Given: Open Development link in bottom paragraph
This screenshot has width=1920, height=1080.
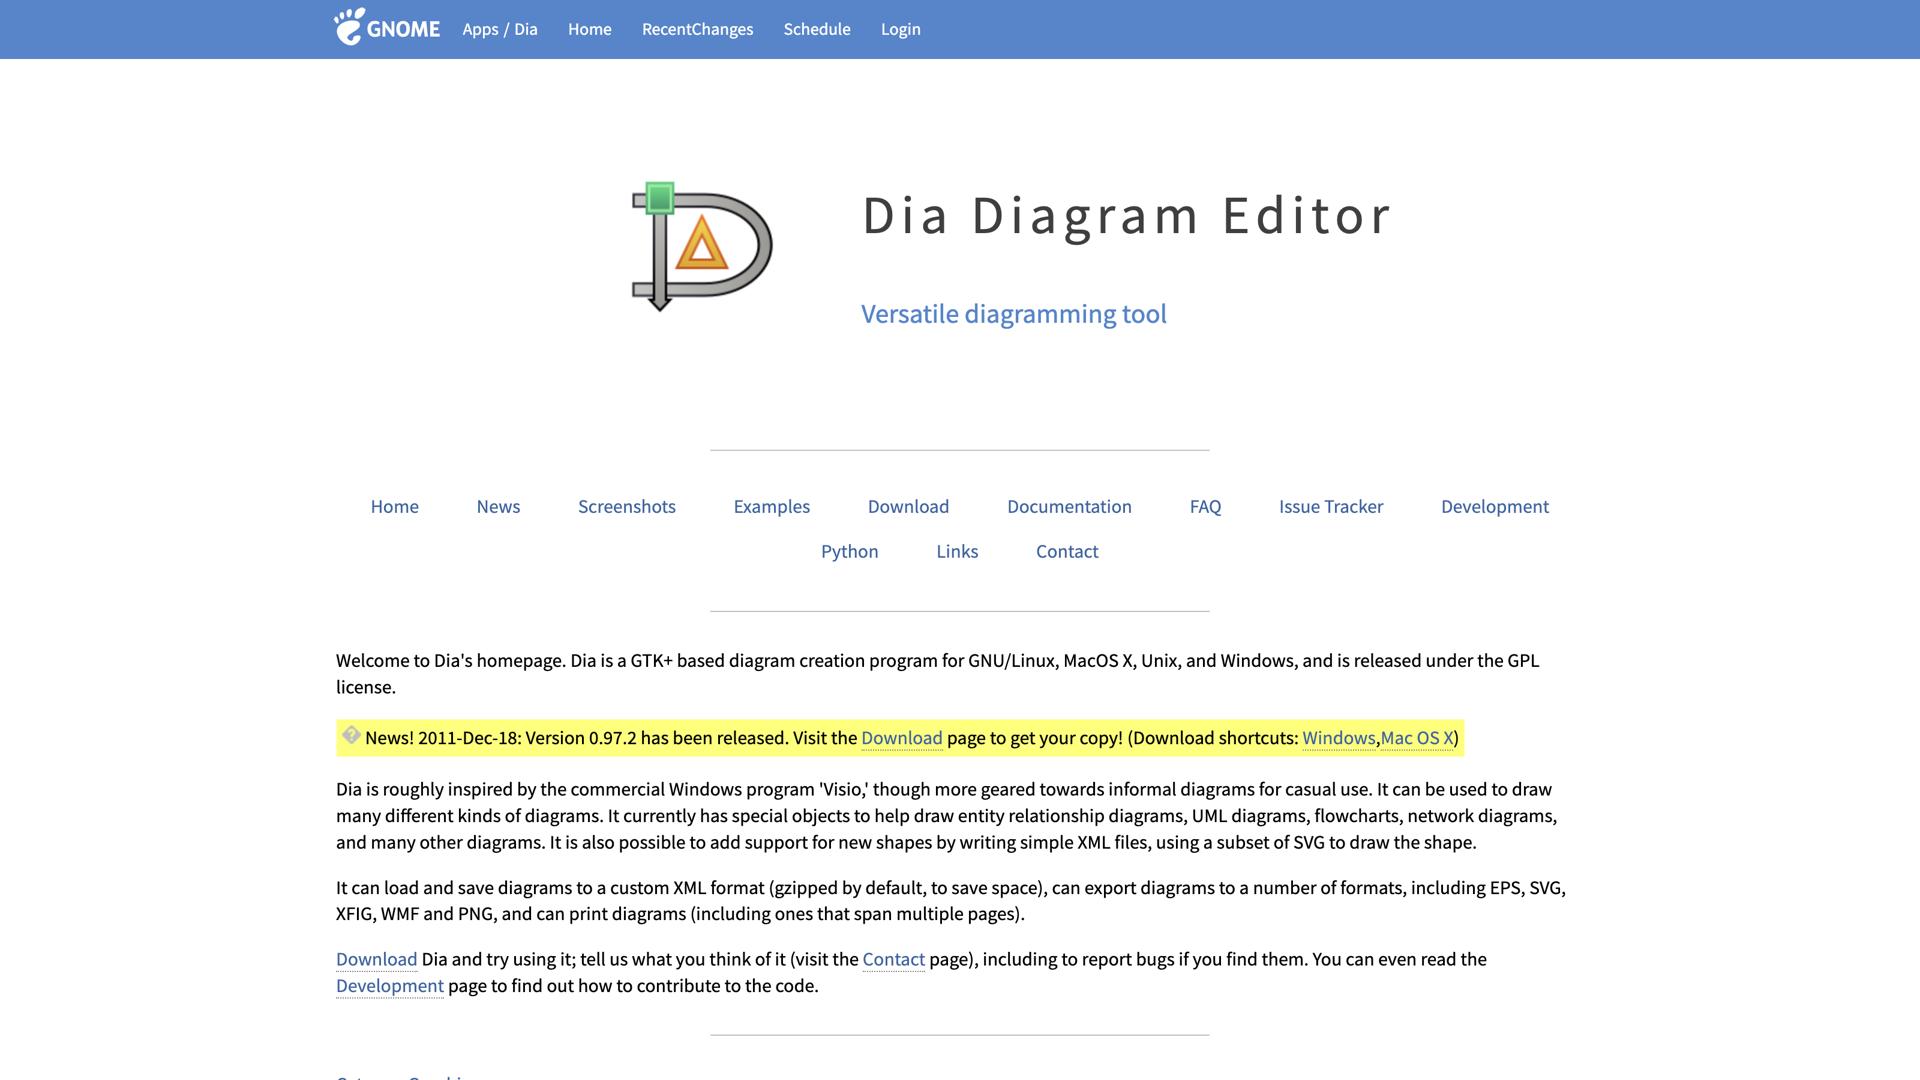Looking at the screenshot, I should pyautogui.click(x=389, y=986).
